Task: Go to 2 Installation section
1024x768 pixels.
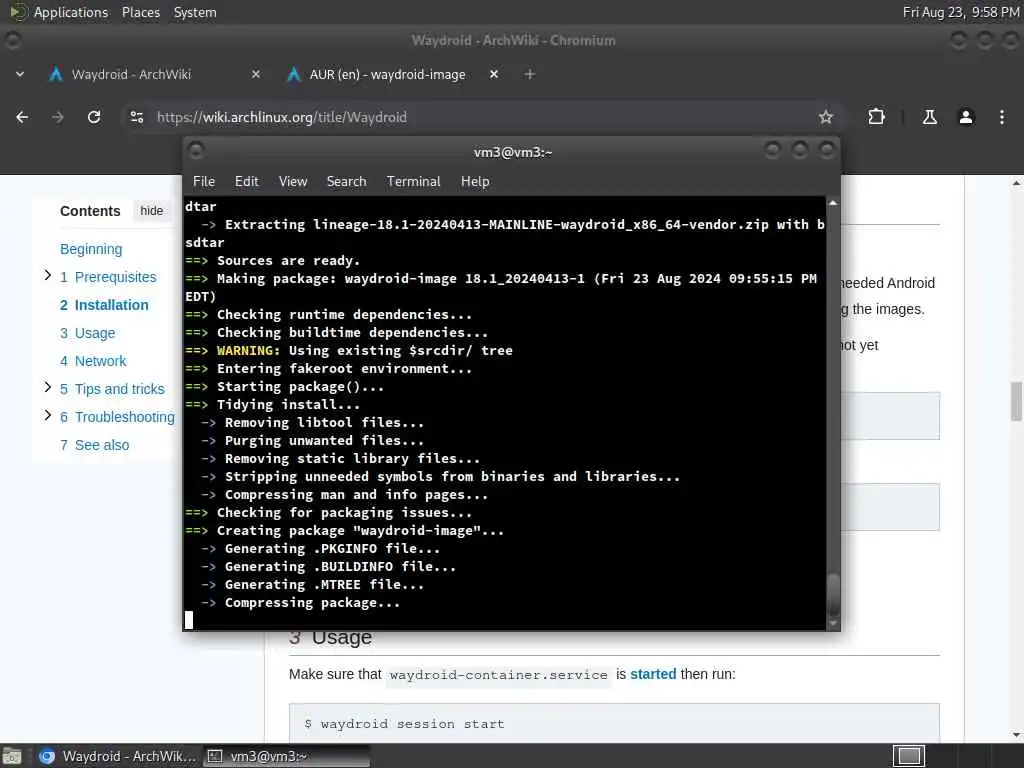Action: tap(104, 305)
